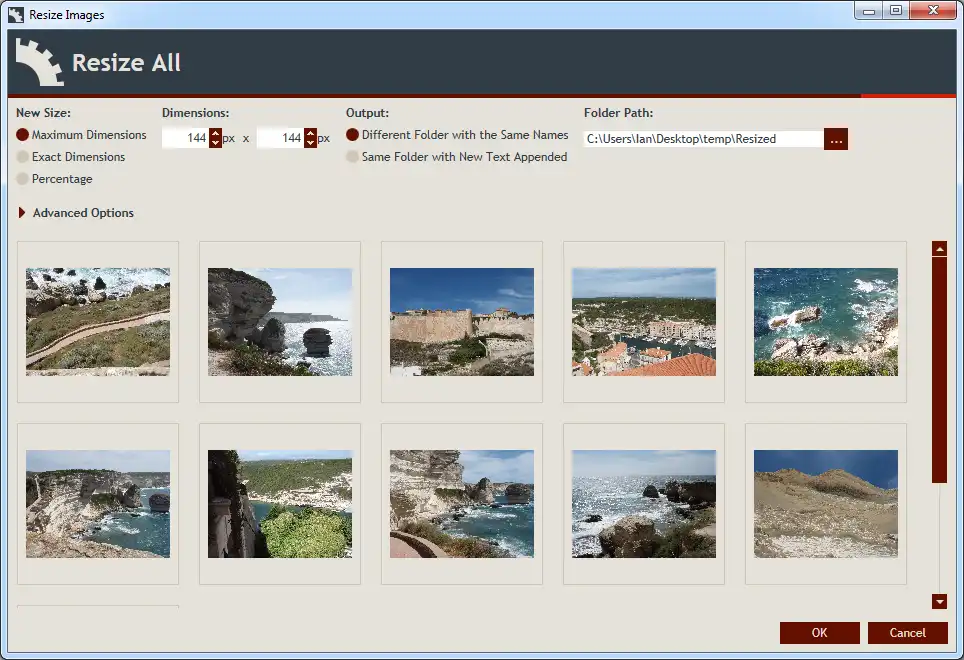
Task: Select the green bush and bay thumbnail
Action: click(x=280, y=504)
